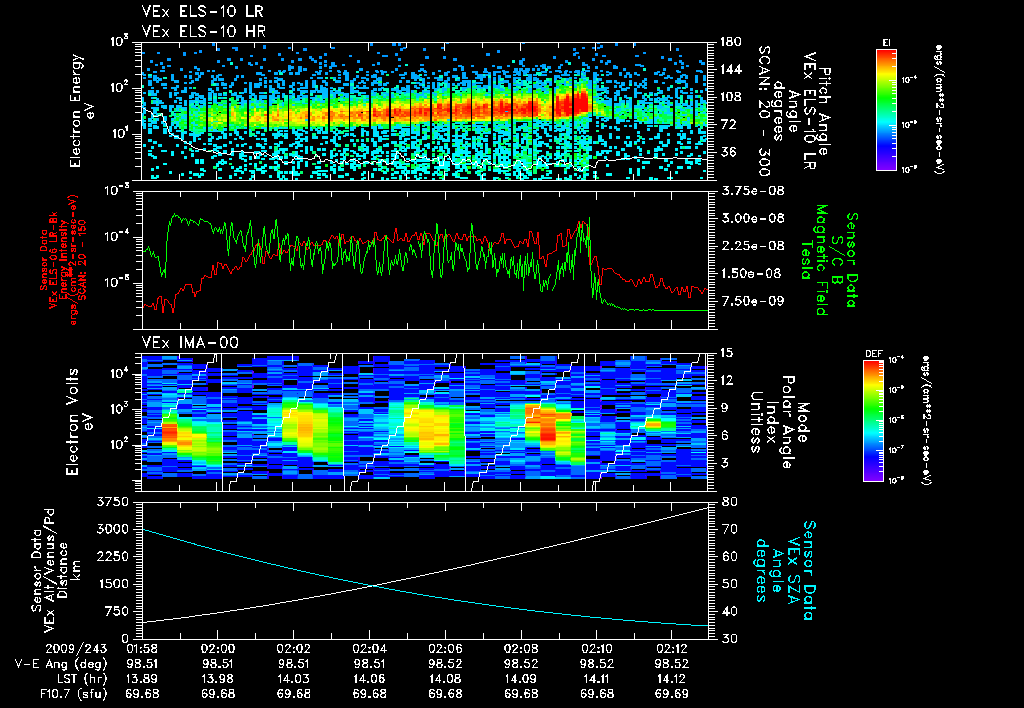The width and height of the screenshot is (1024, 708).
Task: Select the EI color scale bar
Action: (886, 109)
